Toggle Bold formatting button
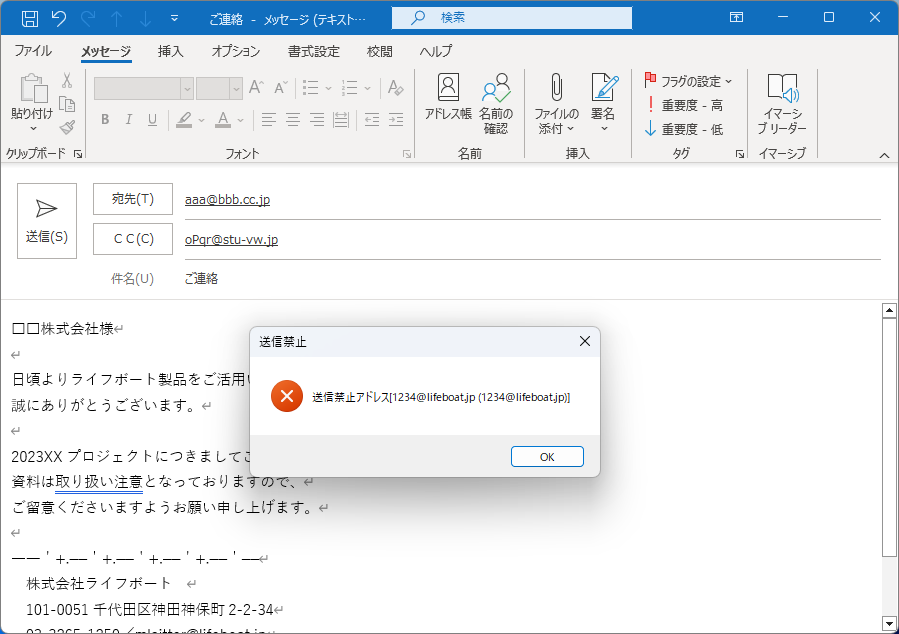The width and height of the screenshot is (899, 634). click(x=105, y=120)
